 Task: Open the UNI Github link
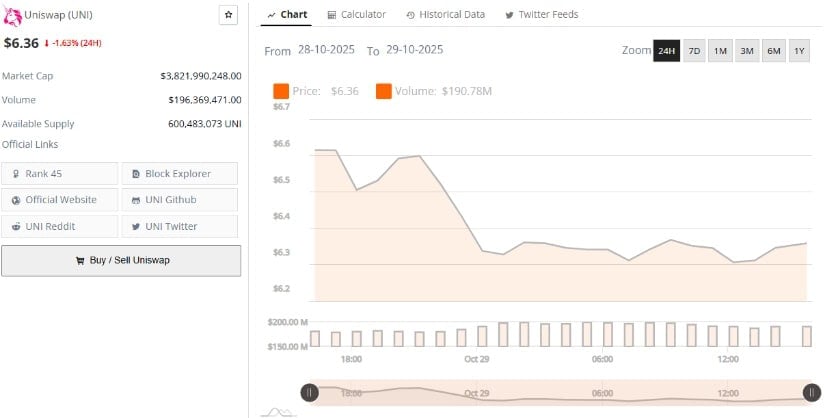(180, 200)
